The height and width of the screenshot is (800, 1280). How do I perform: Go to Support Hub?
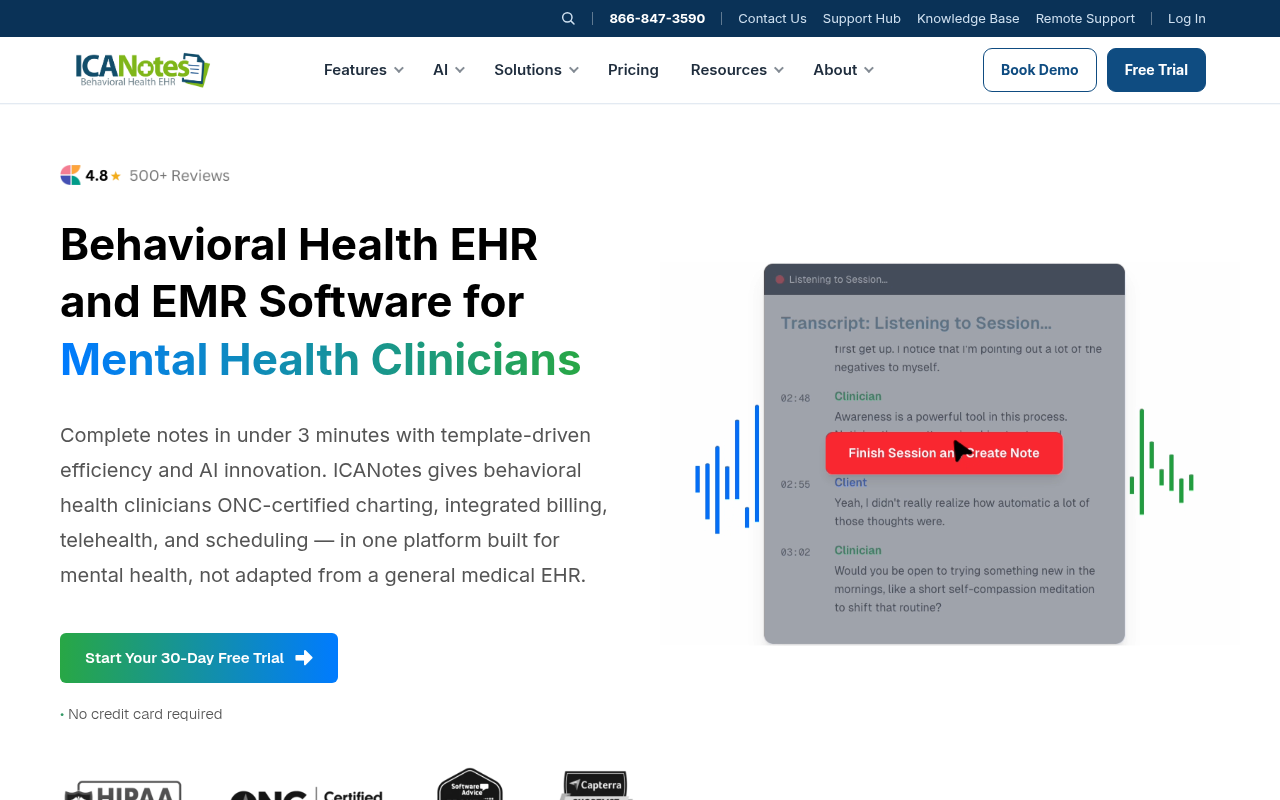click(x=862, y=18)
